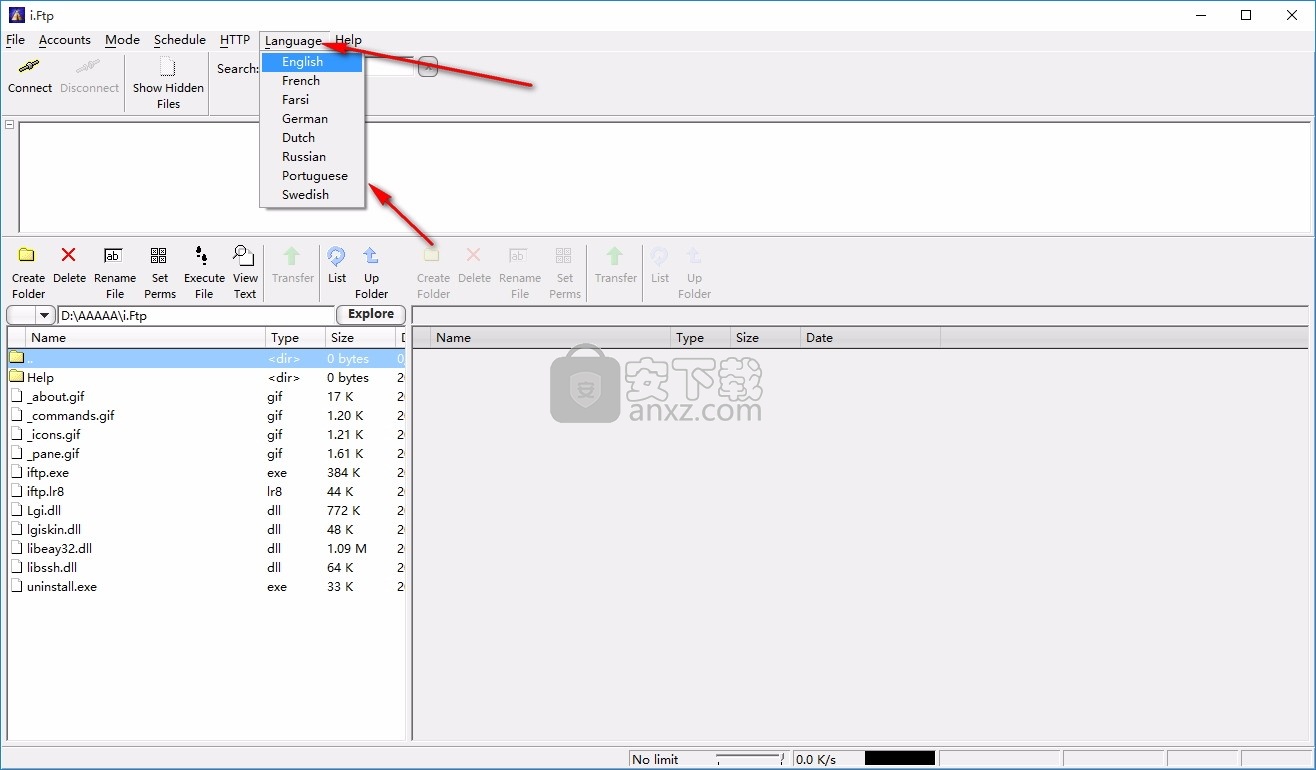Image resolution: width=1316 pixels, height=770 pixels.
Task: Select the Help folder row
Action: [206, 378]
